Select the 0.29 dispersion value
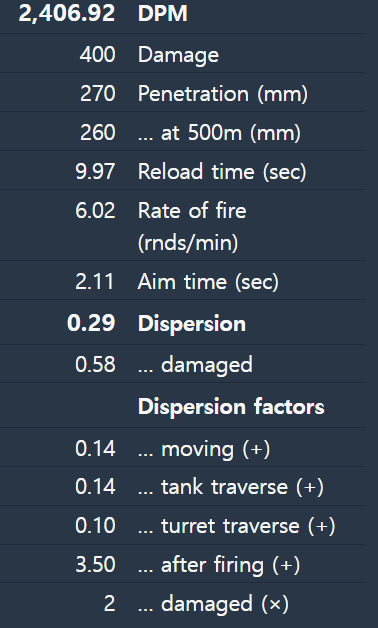This screenshot has height=628, width=378. pyautogui.click(x=91, y=323)
